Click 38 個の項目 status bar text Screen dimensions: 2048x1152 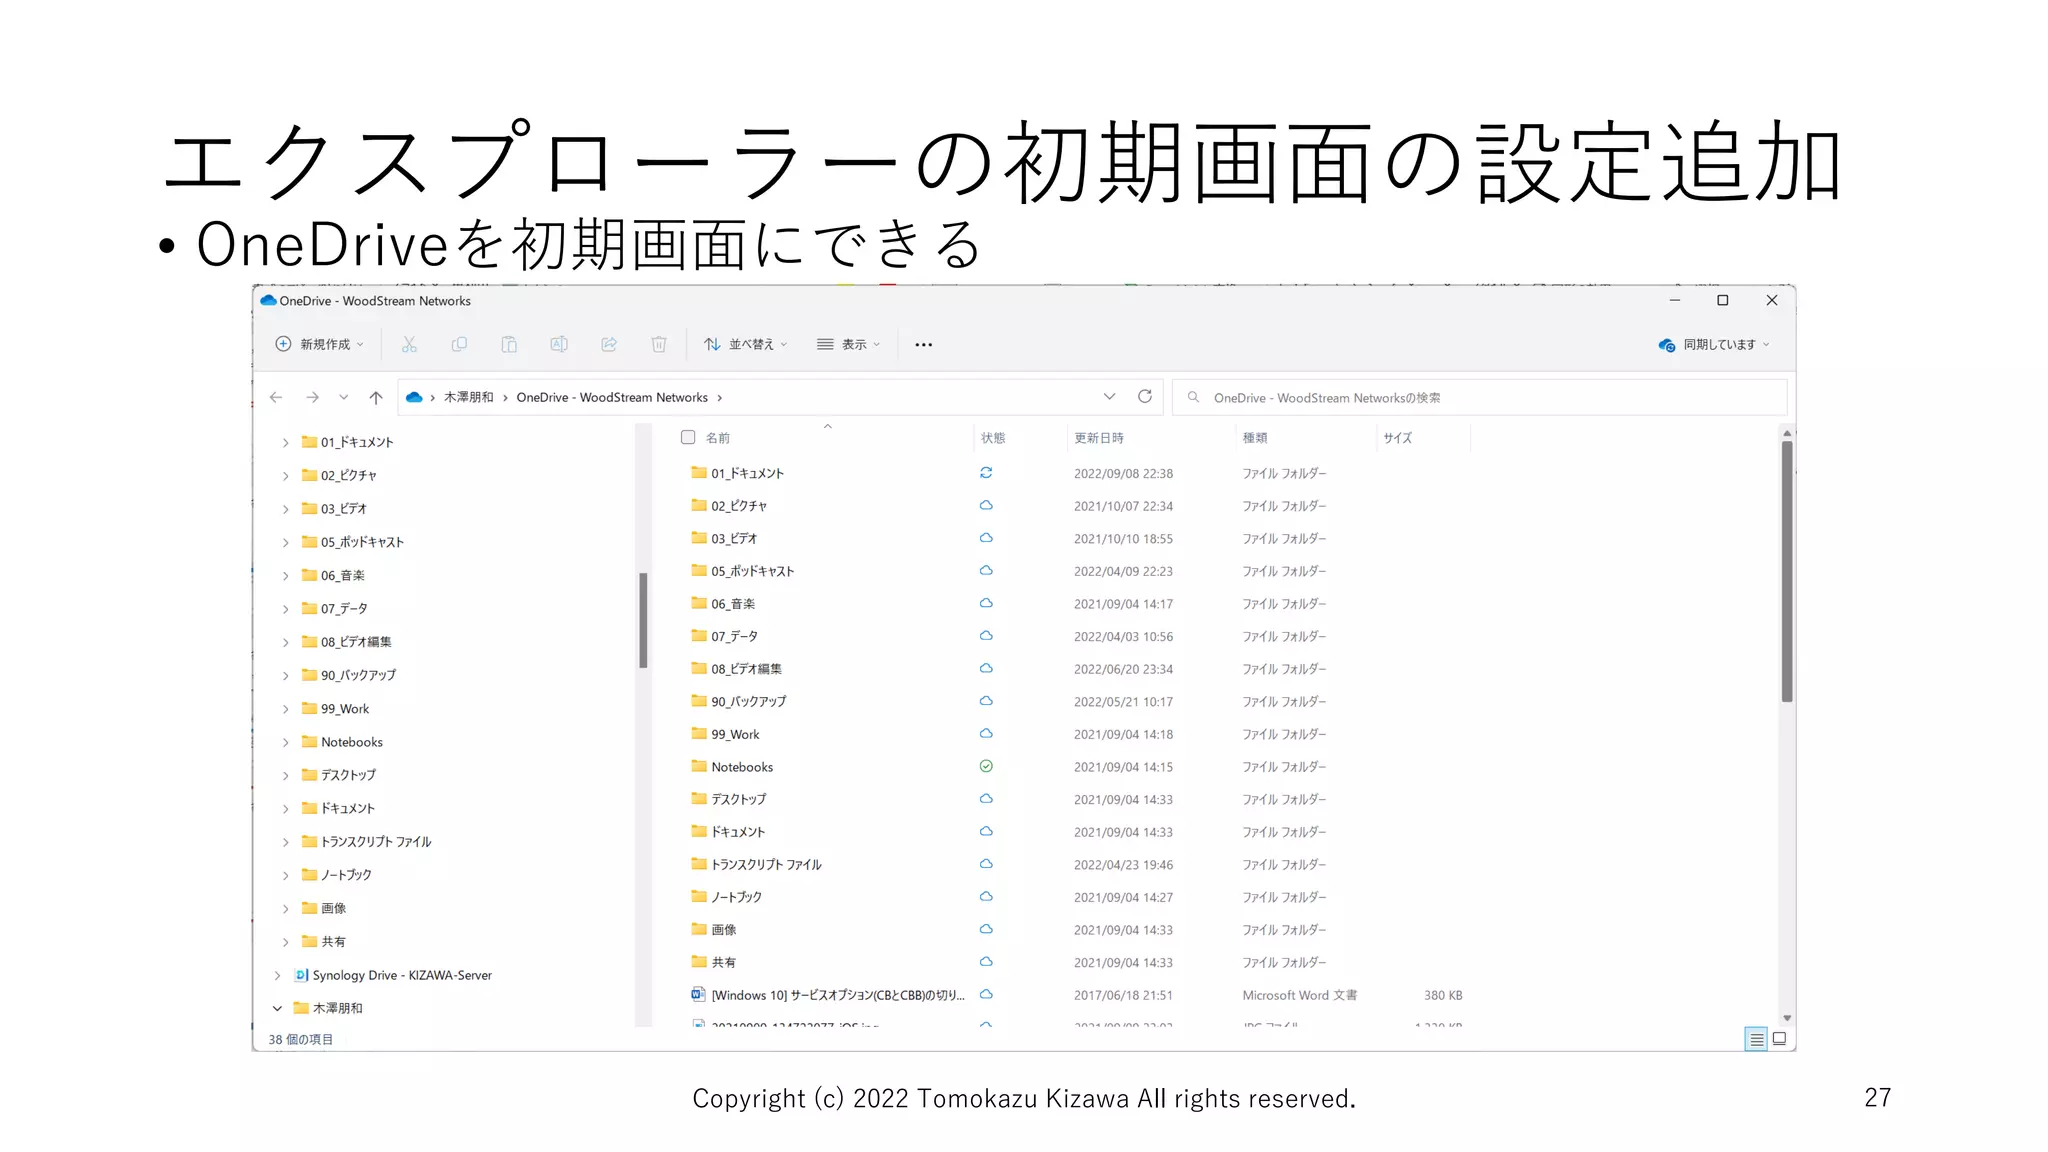pos(300,1039)
